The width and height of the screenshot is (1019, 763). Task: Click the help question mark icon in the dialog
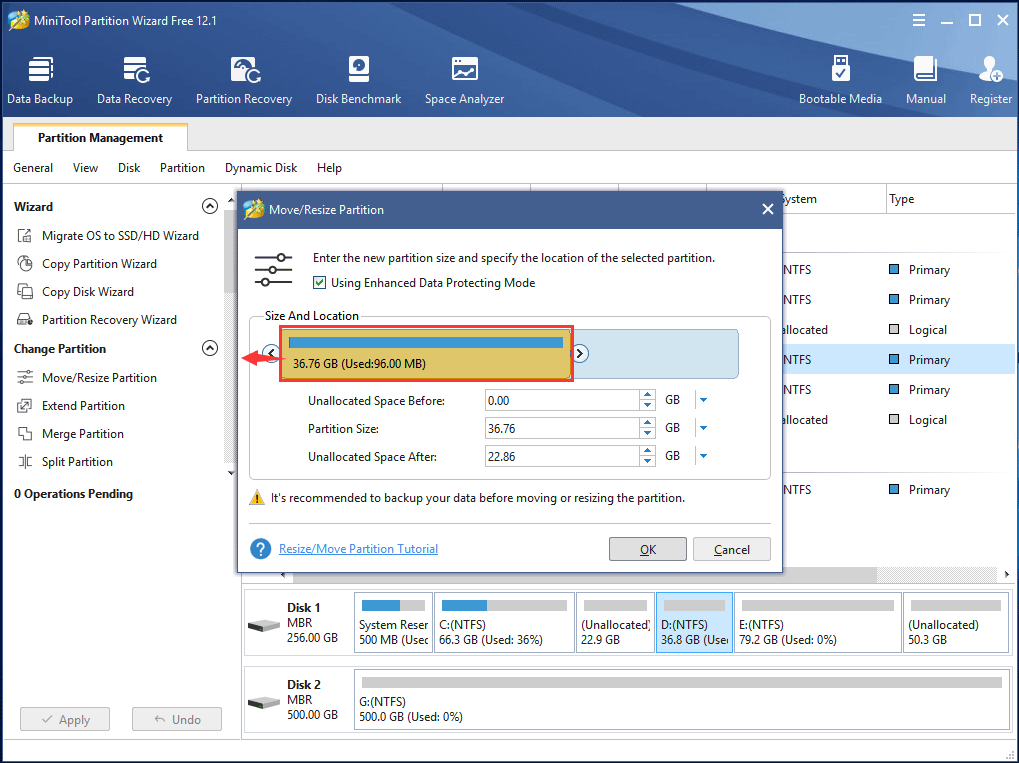(x=261, y=549)
